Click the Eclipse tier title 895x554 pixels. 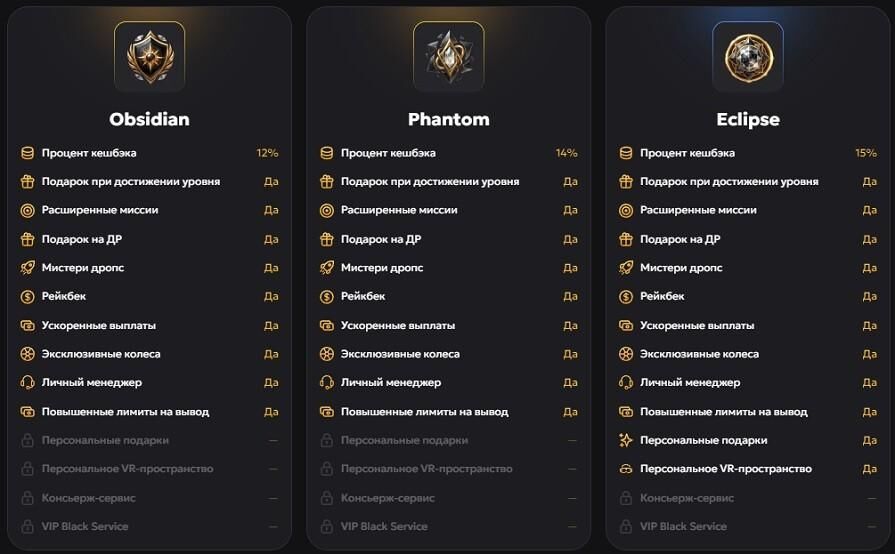(748, 119)
